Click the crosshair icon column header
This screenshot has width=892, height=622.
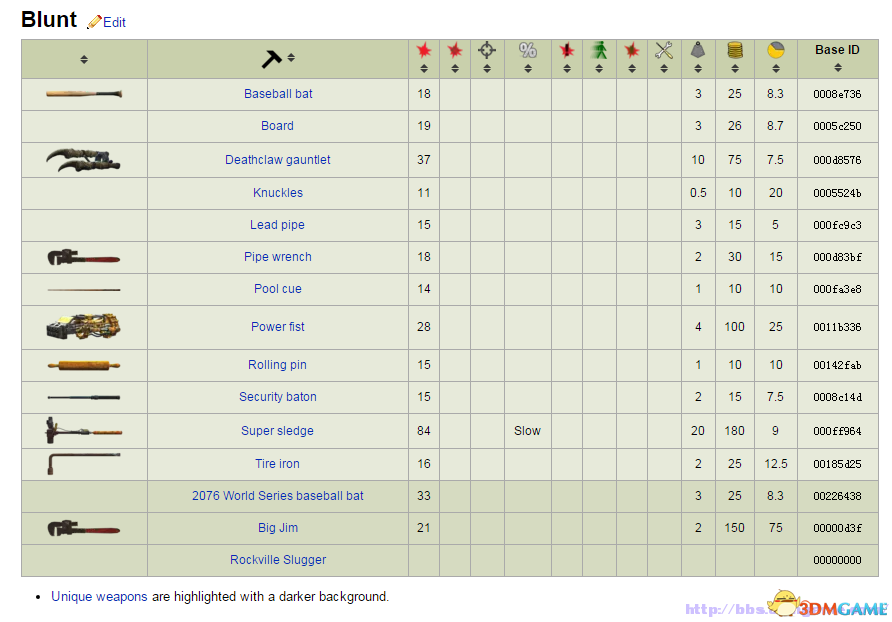tap(487, 50)
